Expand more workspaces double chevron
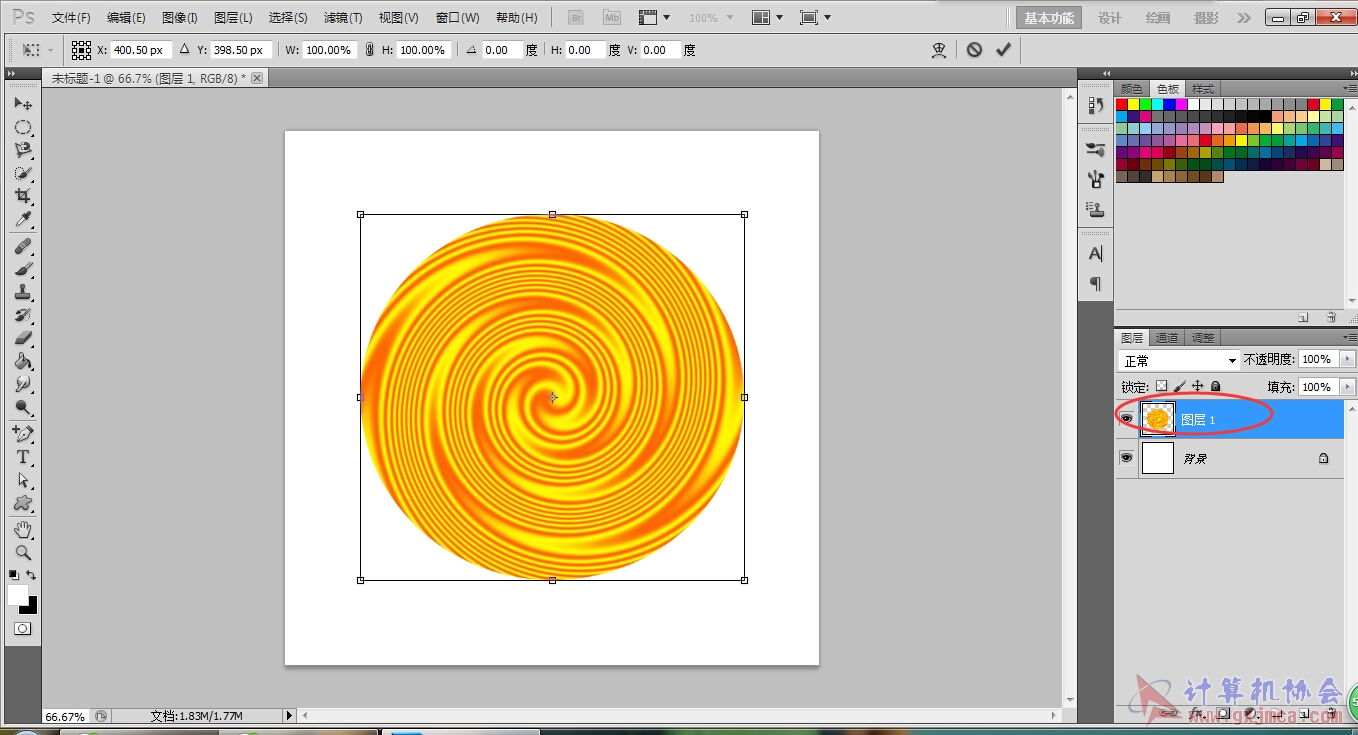 tap(1243, 18)
